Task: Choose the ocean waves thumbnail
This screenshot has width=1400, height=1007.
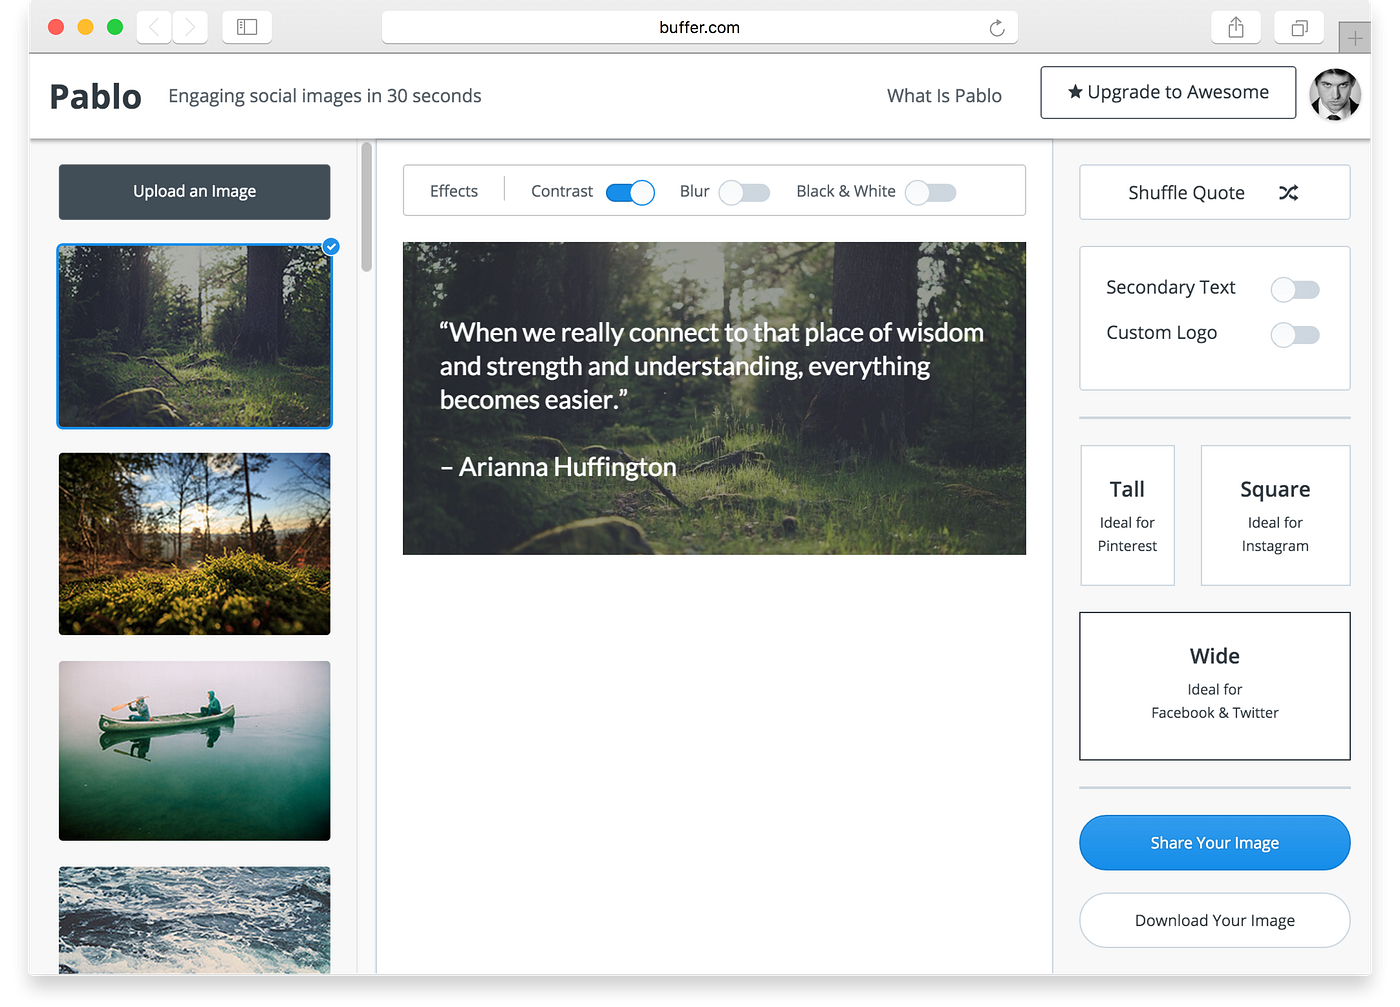Action: pyautogui.click(x=194, y=920)
